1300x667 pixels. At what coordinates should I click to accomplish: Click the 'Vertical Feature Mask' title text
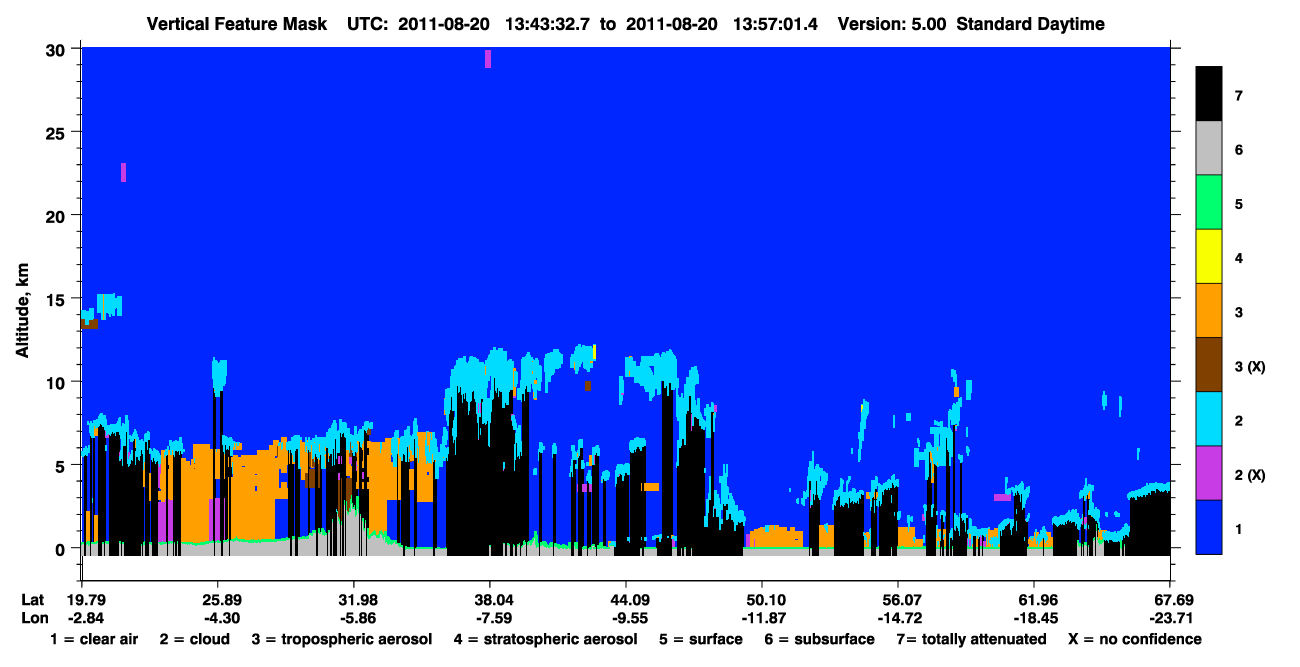[236, 24]
